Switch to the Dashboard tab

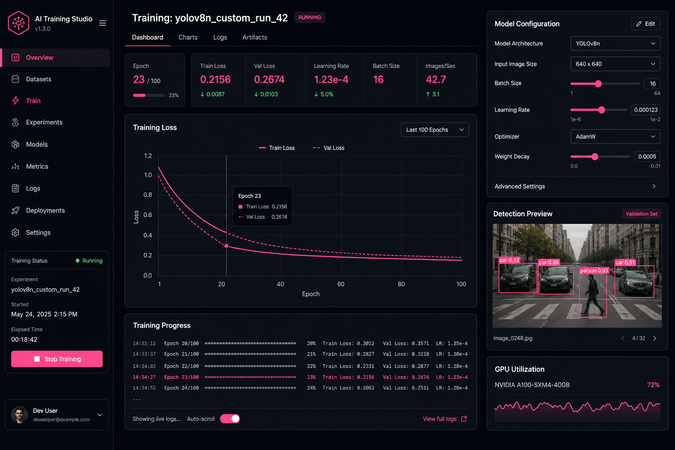tap(147, 37)
